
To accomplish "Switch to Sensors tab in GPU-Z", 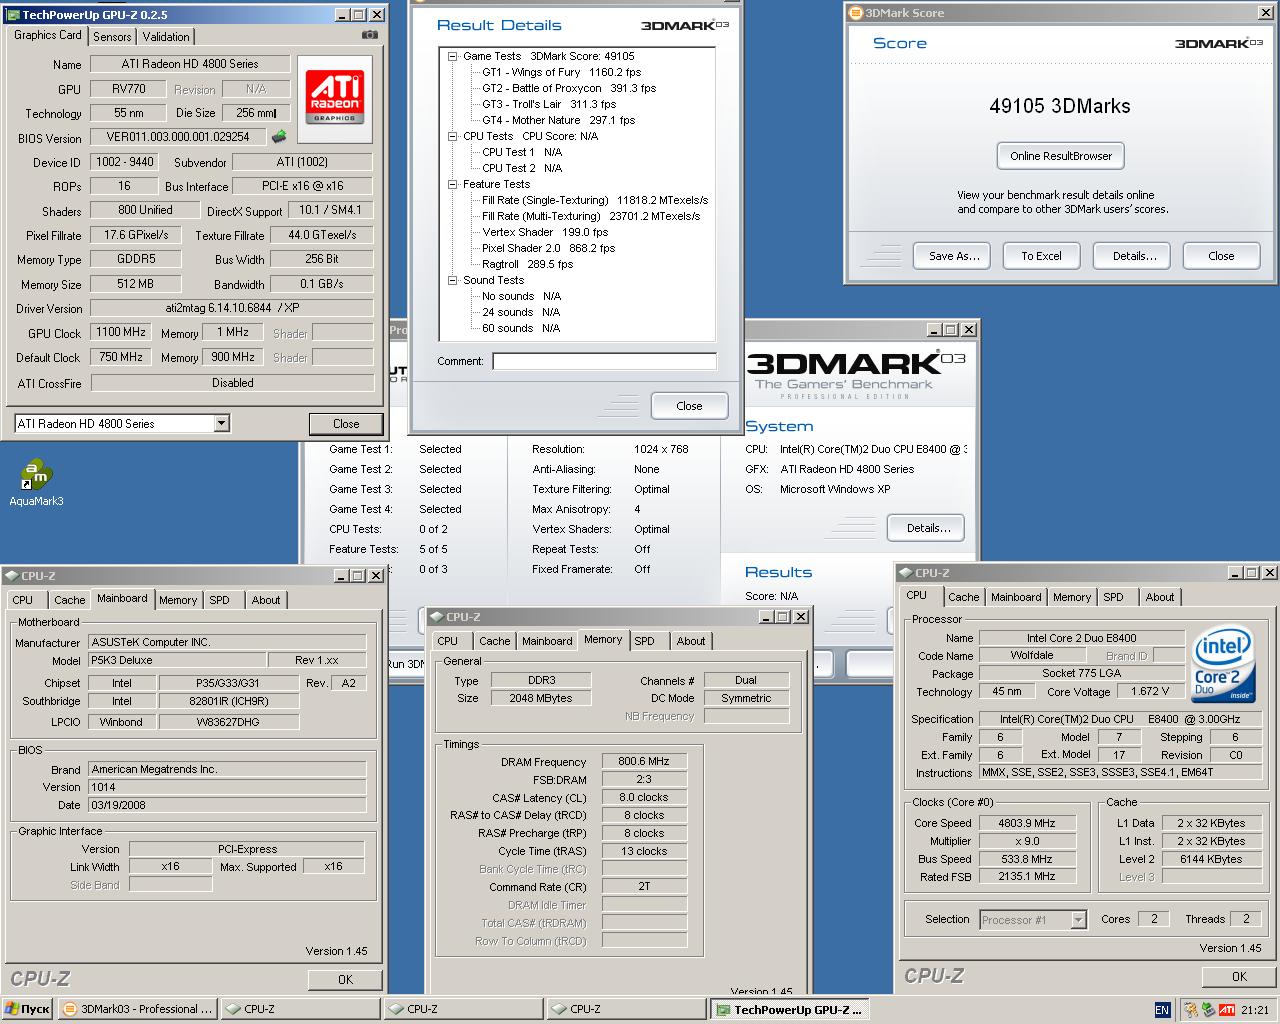I will click(x=112, y=36).
